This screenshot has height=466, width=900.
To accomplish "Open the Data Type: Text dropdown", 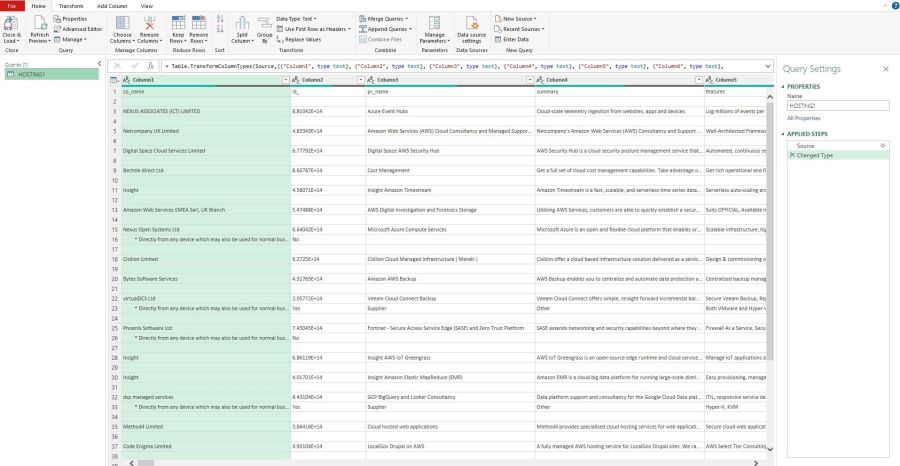I will (x=296, y=19).
